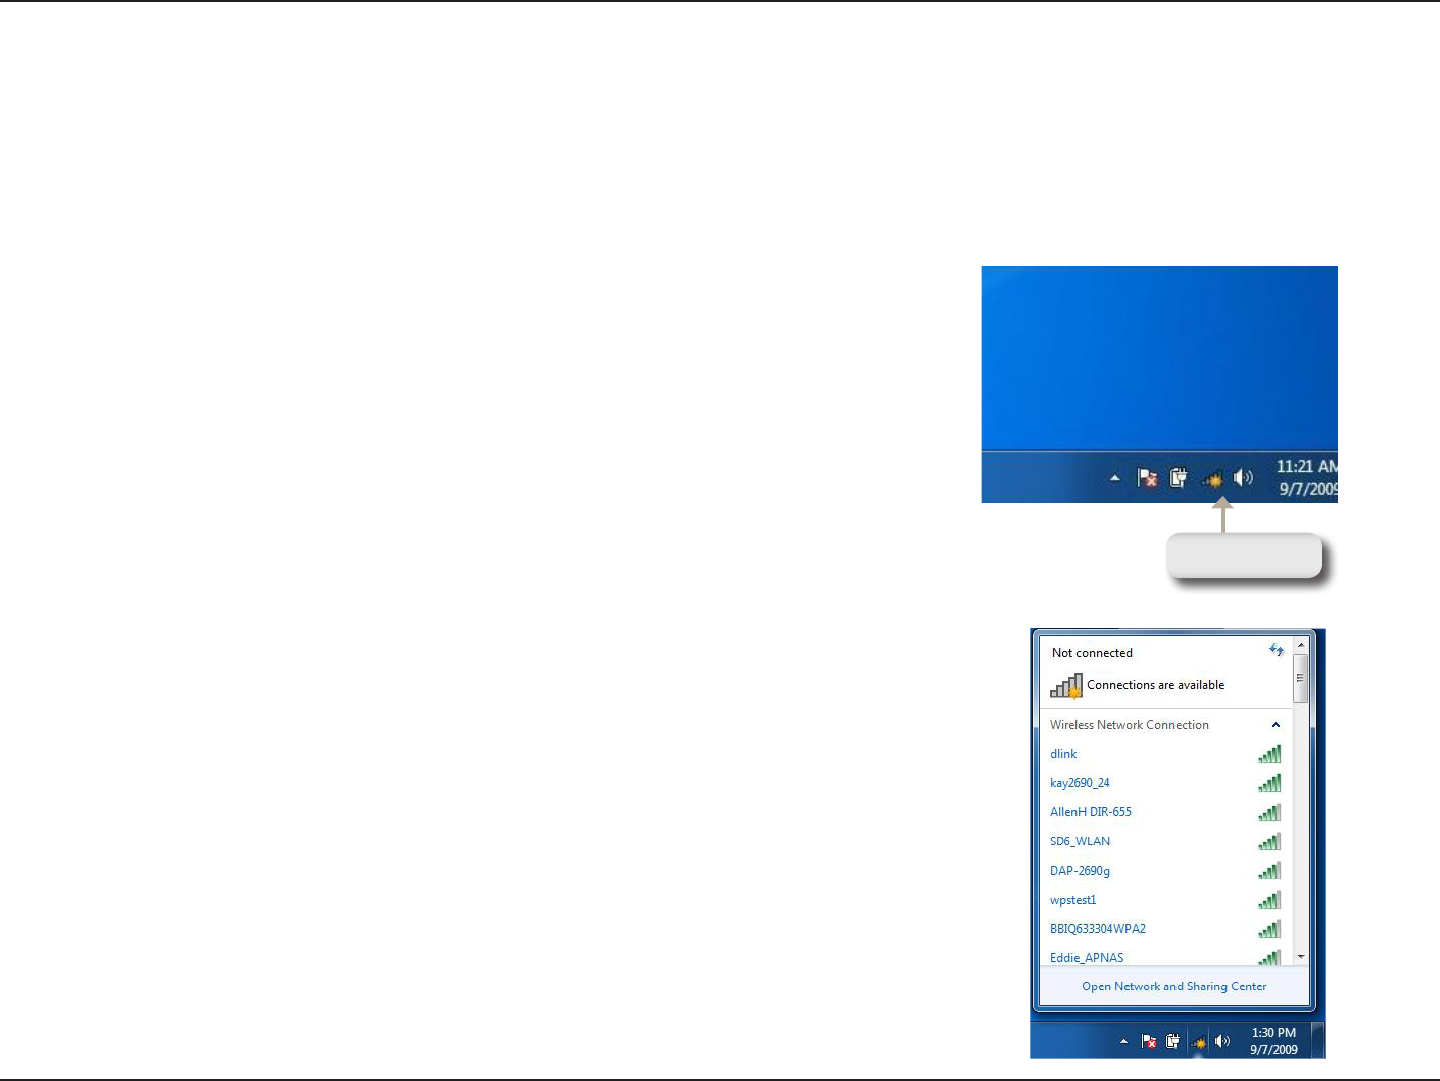This screenshot has height=1081, width=1440.
Task: Click the network icon in the 1:30 PM taskbar
Action: (x=1198, y=1042)
